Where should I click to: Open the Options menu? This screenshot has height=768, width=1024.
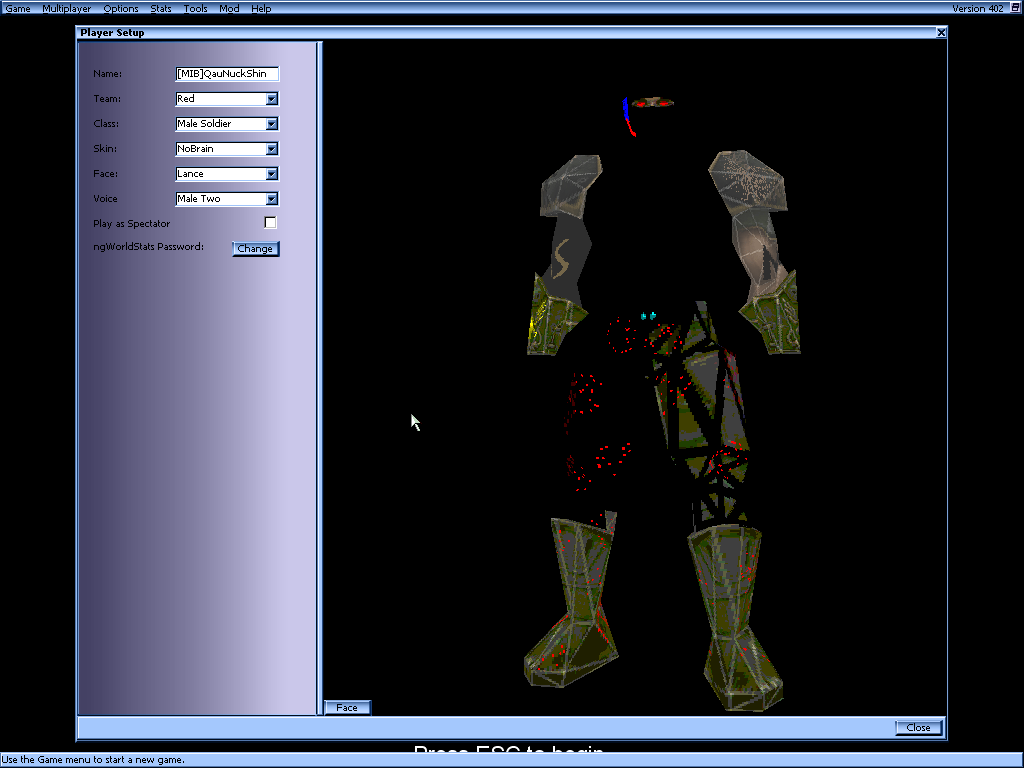pyautogui.click(x=120, y=8)
